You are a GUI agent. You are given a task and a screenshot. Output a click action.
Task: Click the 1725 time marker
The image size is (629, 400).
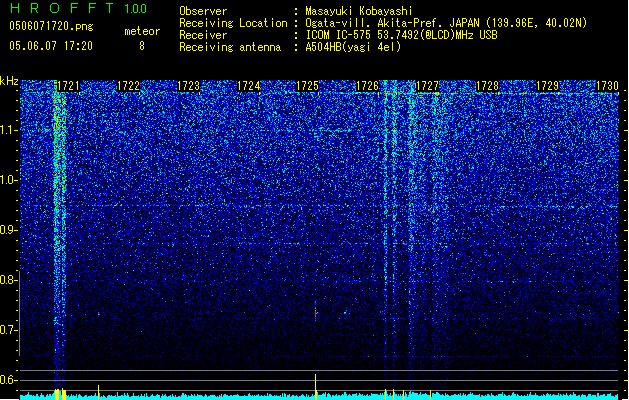pos(307,86)
